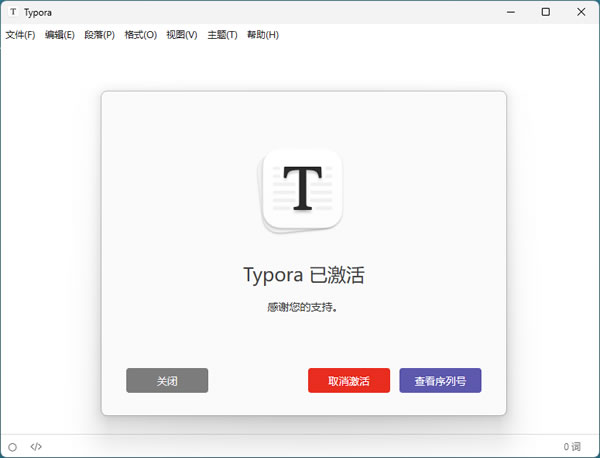Toggle sidebar using the circle icon in the status bar

point(13,447)
